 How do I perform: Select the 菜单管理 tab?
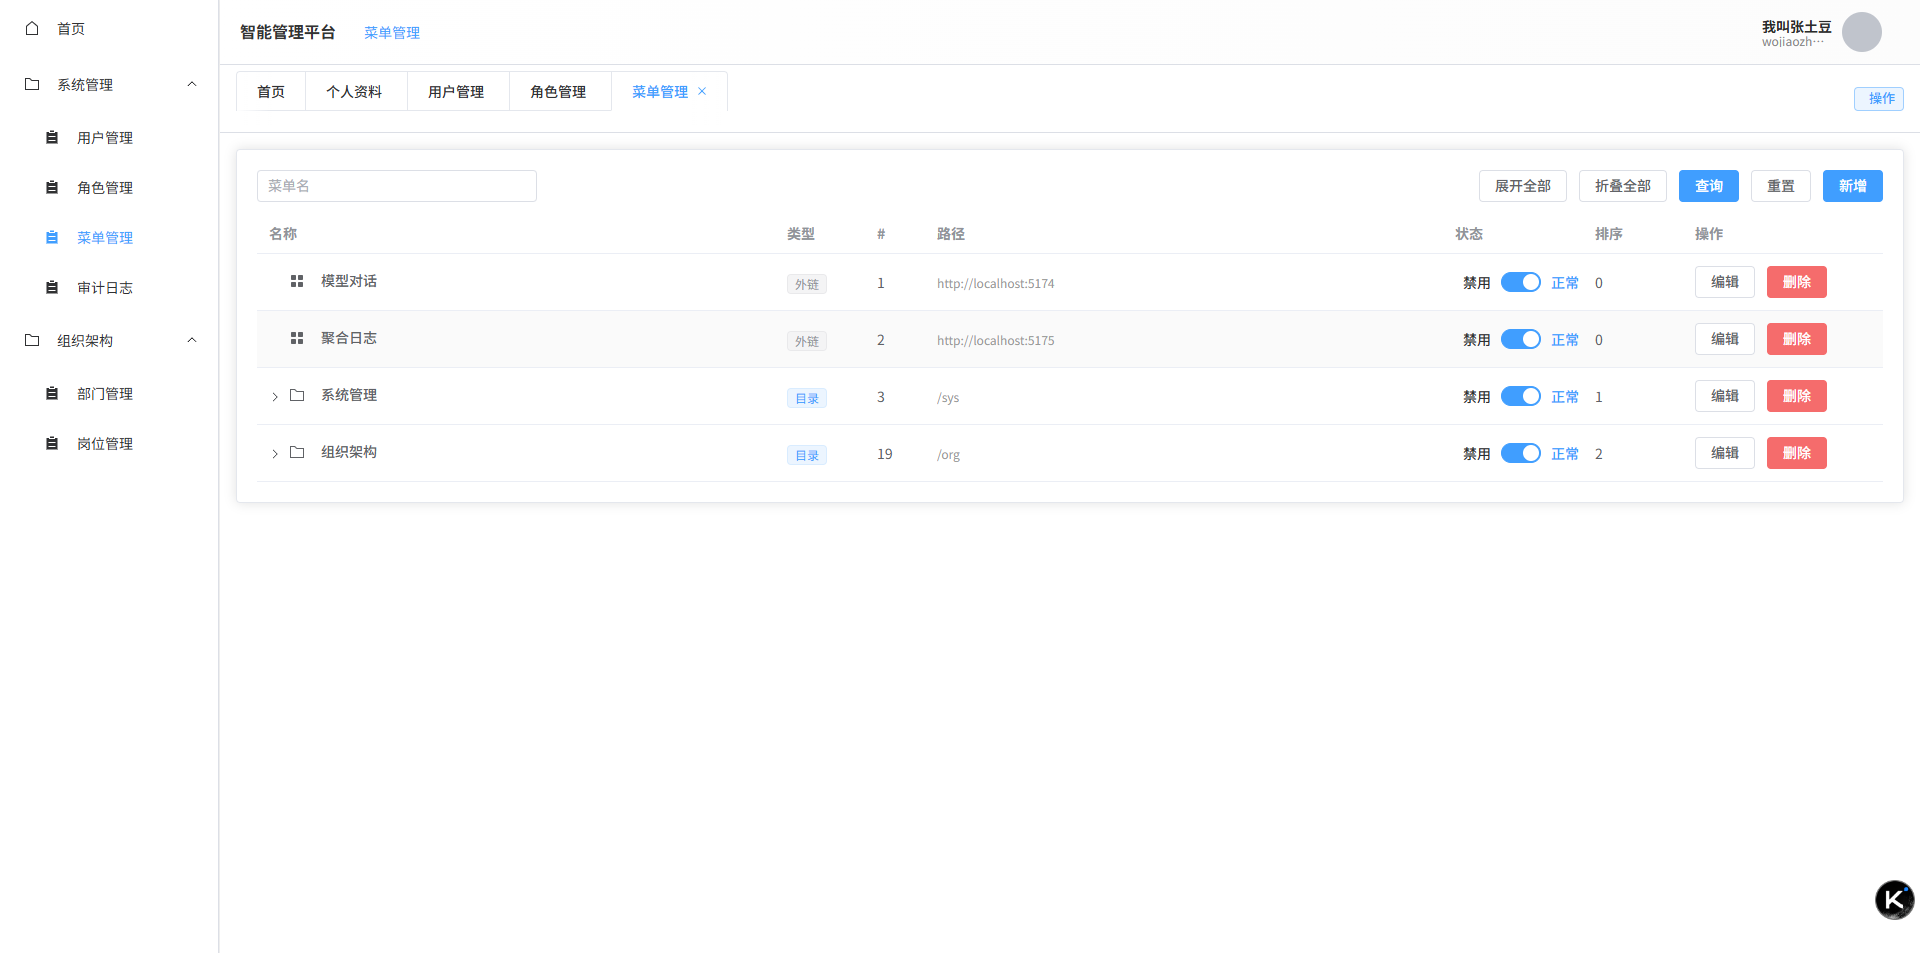point(660,91)
